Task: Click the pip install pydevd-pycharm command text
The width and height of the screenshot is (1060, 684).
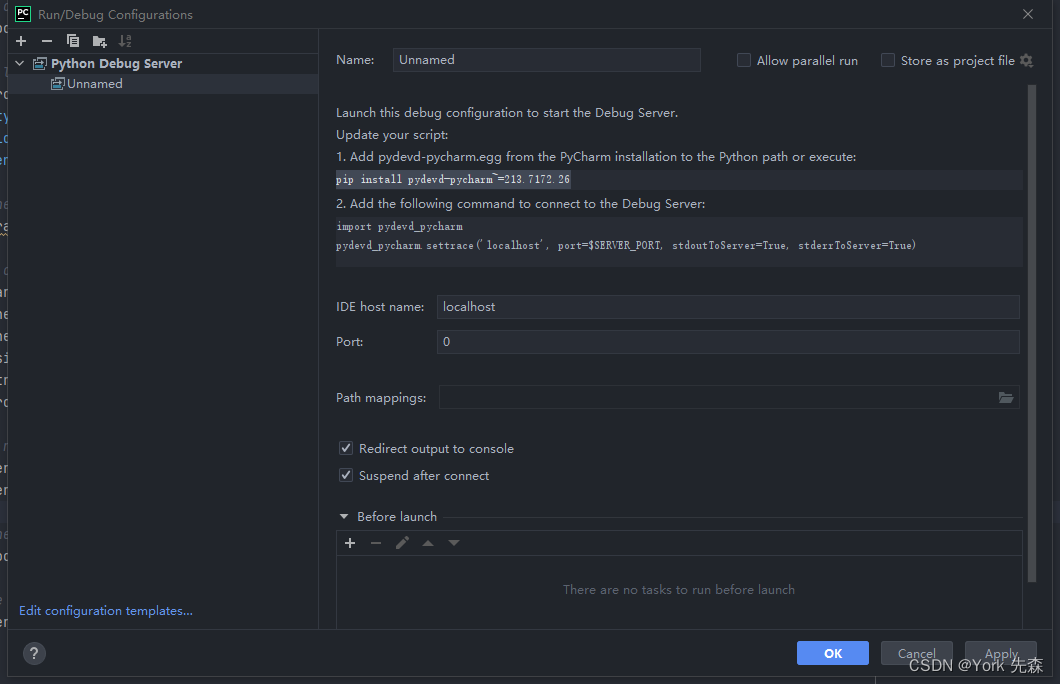Action: [x=453, y=179]
